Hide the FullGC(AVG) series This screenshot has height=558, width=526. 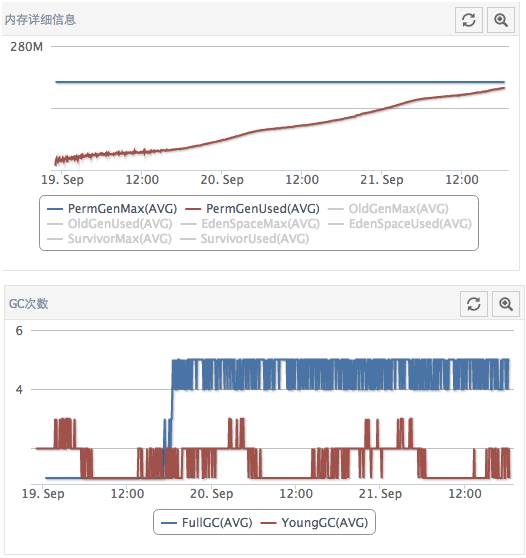[x=206, y=522]
